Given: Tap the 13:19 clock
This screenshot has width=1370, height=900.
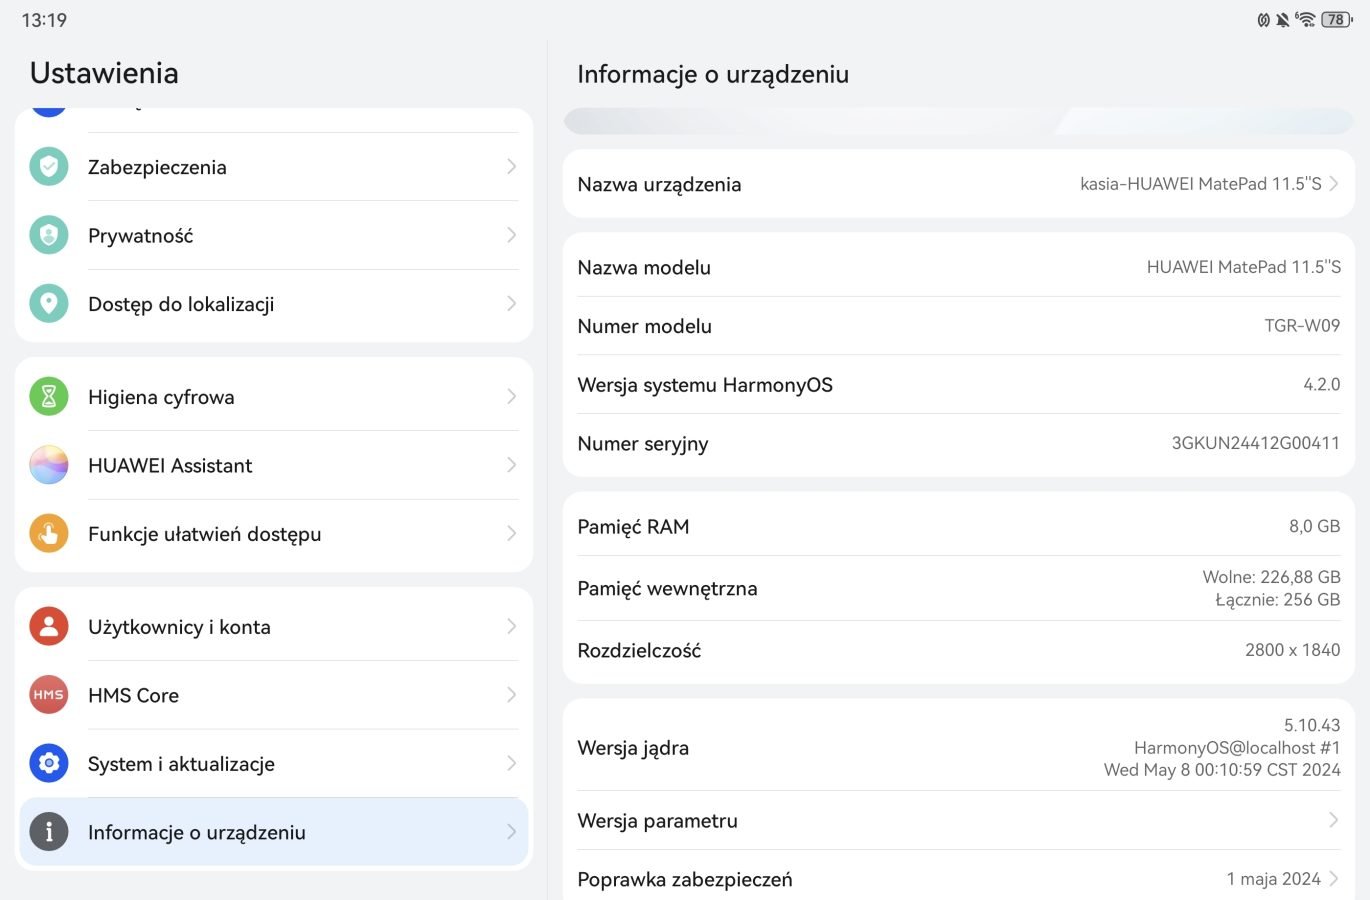Looking at the screenshot, I should click(x=44, y=20).
